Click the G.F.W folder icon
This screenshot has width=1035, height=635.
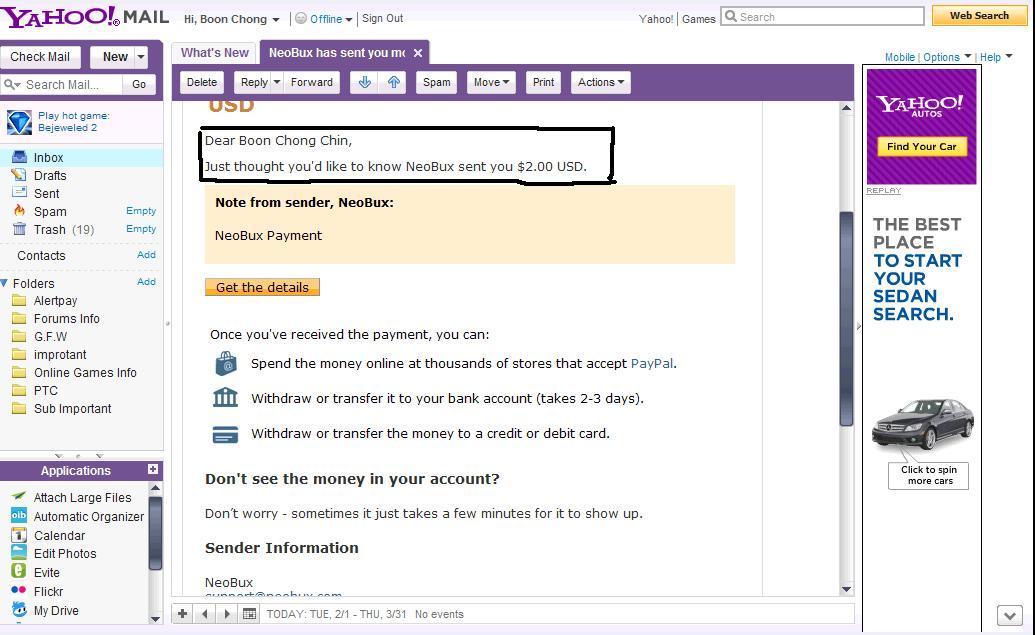[x=20, y=336]
